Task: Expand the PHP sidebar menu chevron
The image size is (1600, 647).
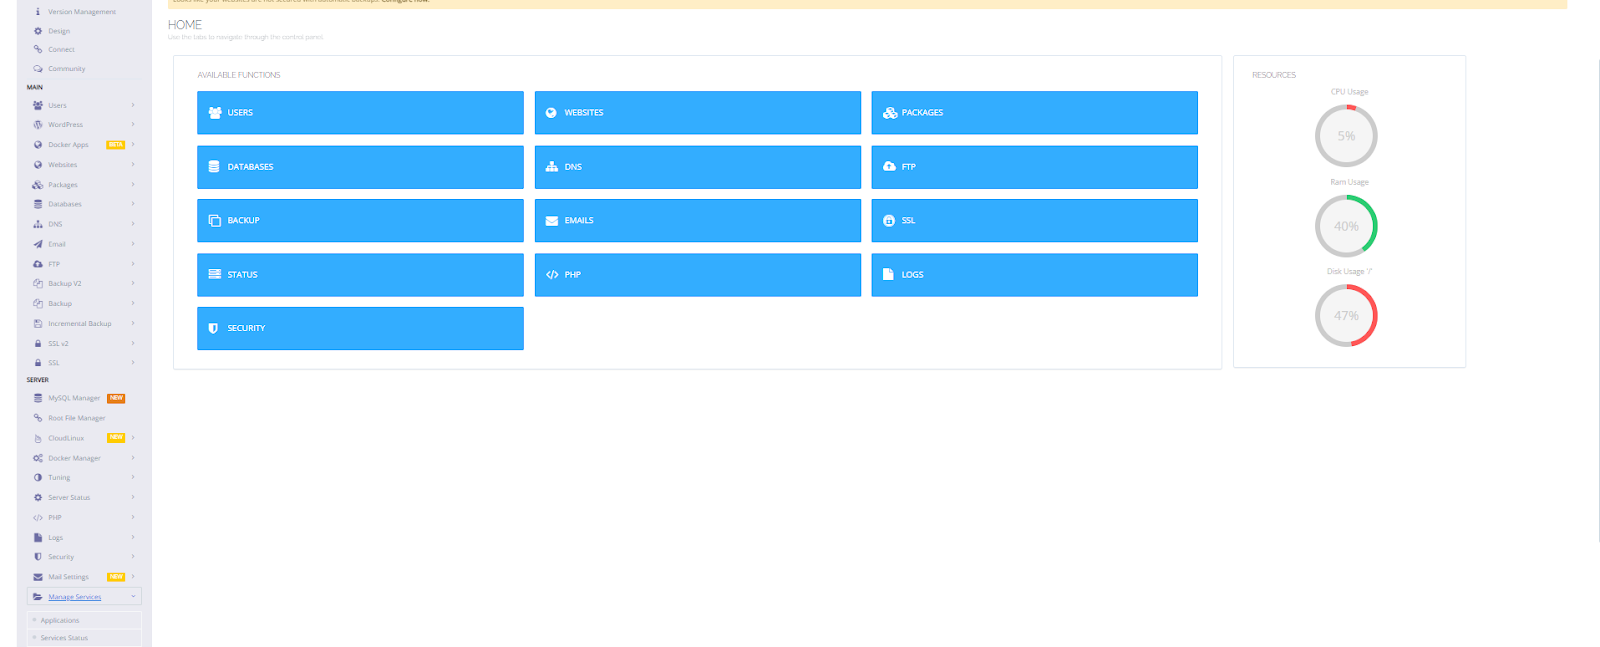Action: pyautogui.click(x=133, y=517)
